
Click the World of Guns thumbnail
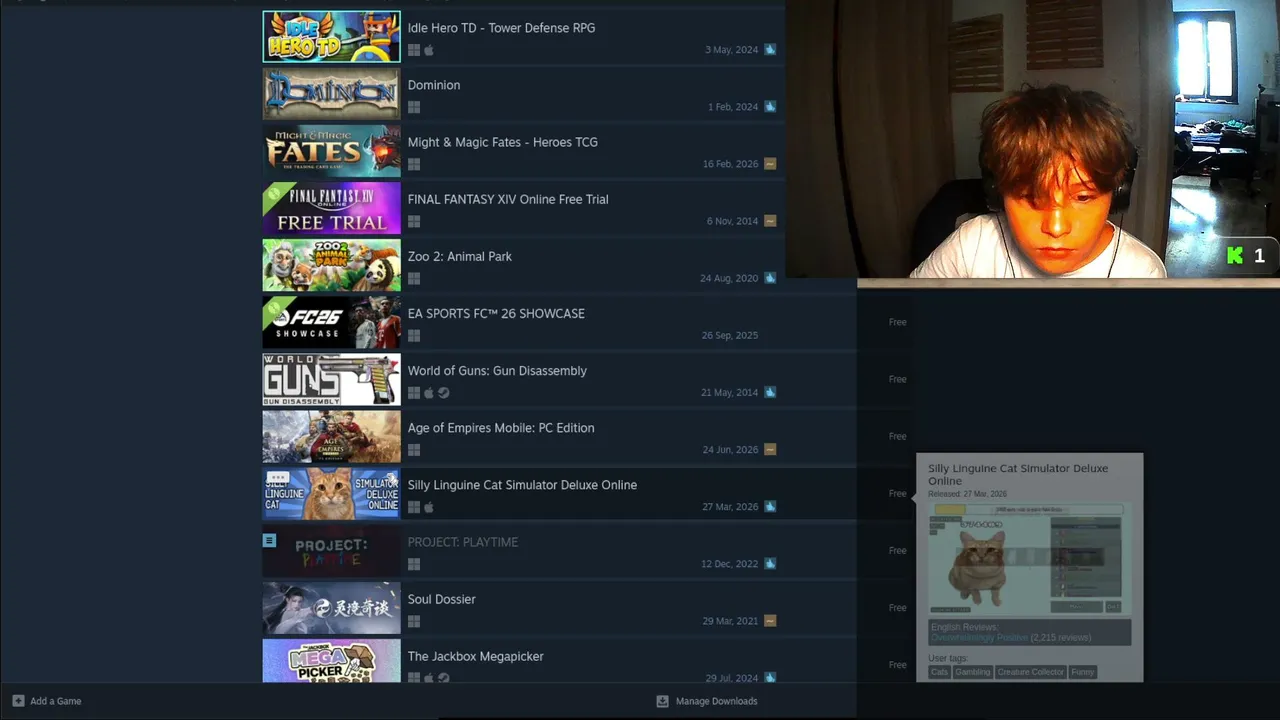point(331,379)
